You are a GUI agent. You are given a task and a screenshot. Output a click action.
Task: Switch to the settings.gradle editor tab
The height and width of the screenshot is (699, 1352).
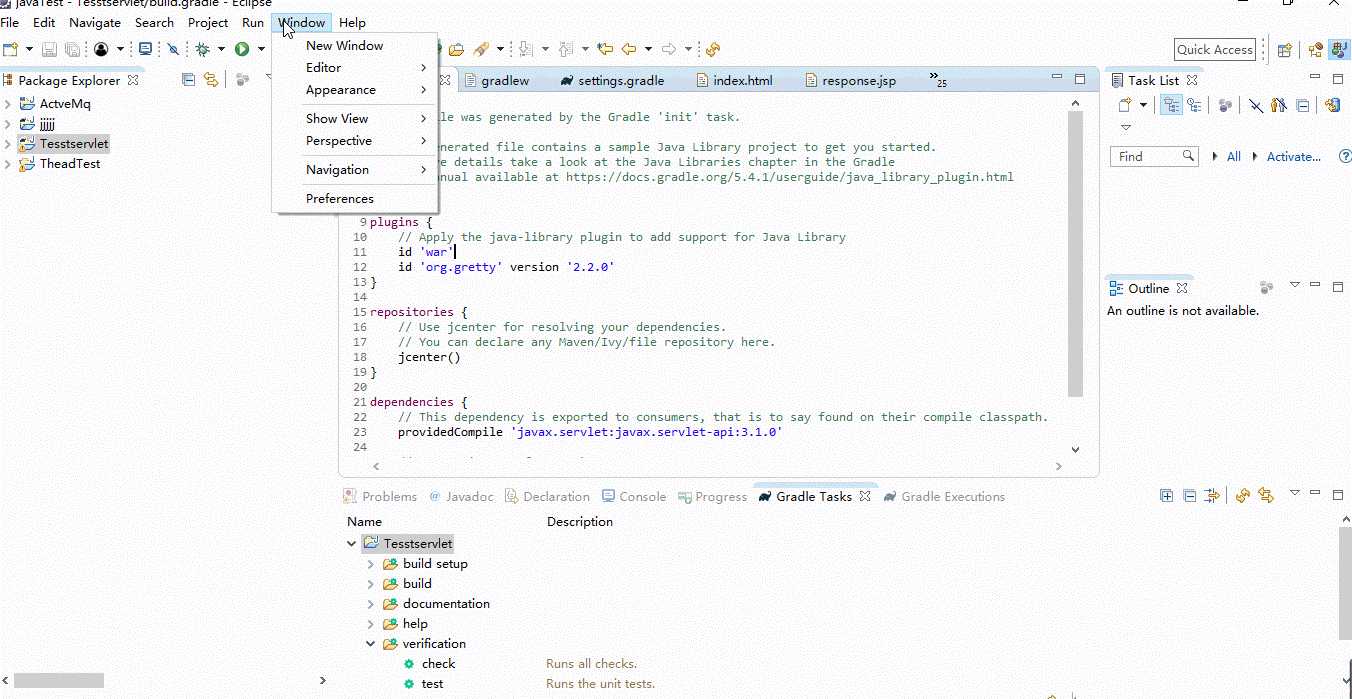612,80
